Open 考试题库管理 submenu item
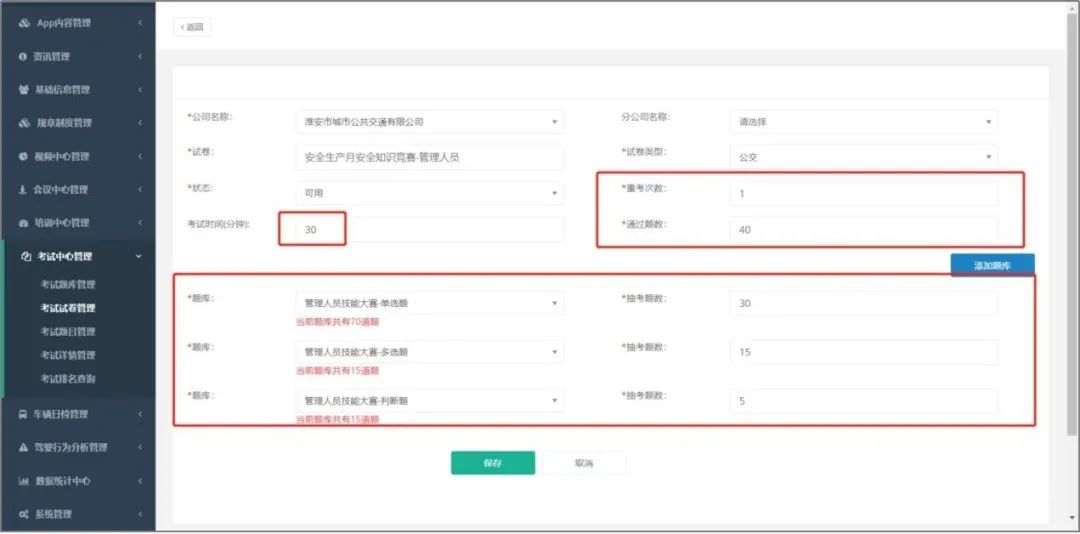The width and height of the screenshot is (1080, 534). point(68,285)
